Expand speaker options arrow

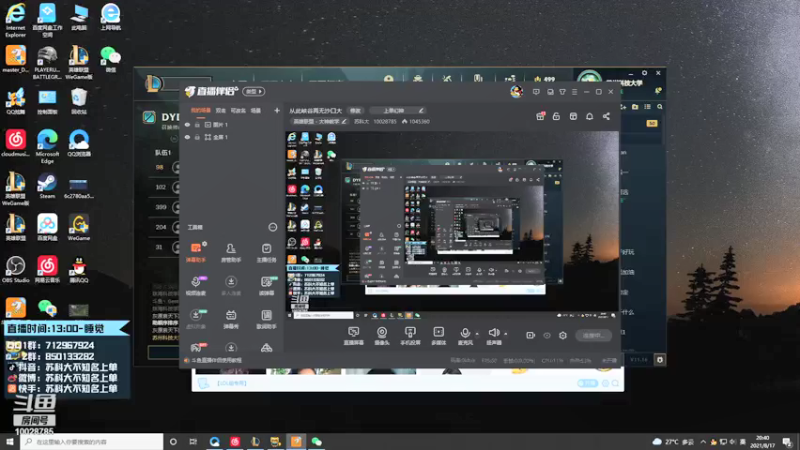click(x=506, y=334)
